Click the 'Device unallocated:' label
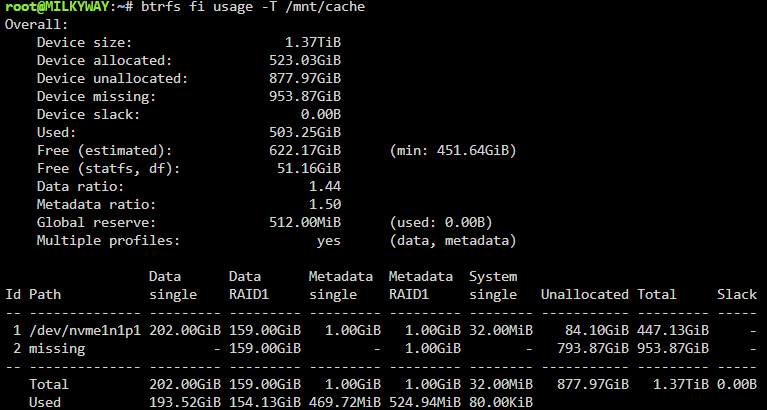This screenshot has height=410, width=767. point(113,78)
